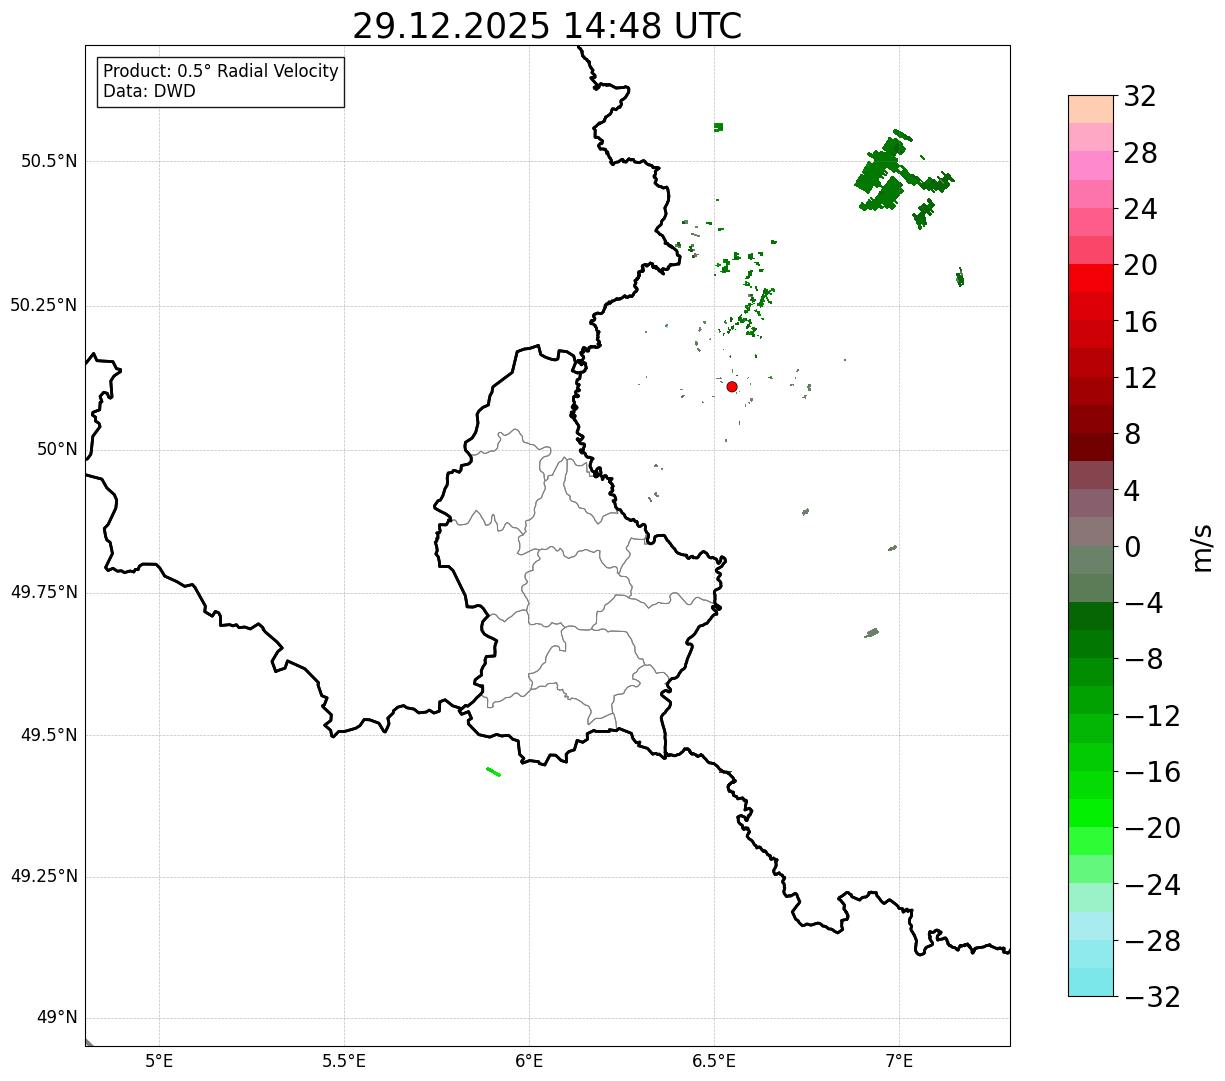This screenshot has width=1225, height=1081.
Task: Click colorbar tick label 16
Action: [x=1140, y=322]
